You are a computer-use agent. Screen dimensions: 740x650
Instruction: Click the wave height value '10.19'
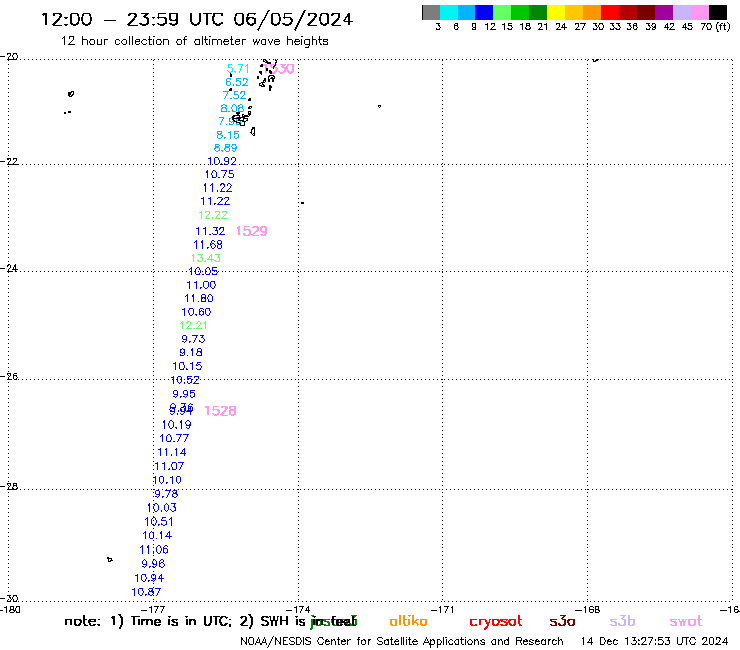point(177,424)
